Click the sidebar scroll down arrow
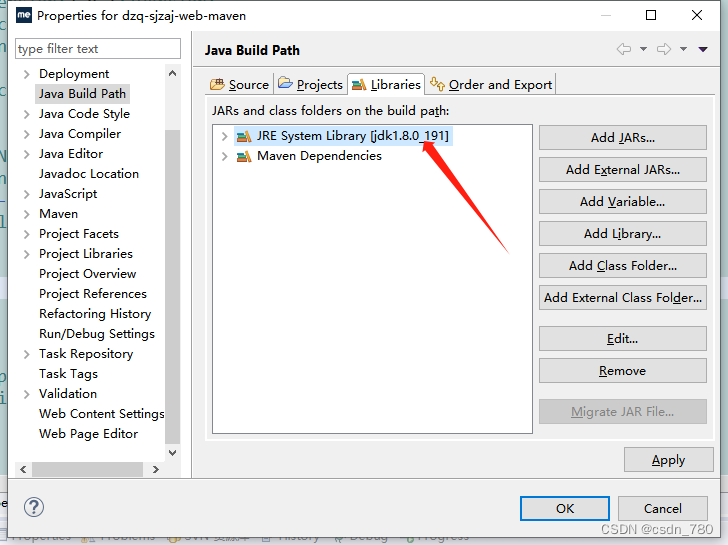Image resolution: width=728 pixels, height=545 pixels. pos(172,453)
